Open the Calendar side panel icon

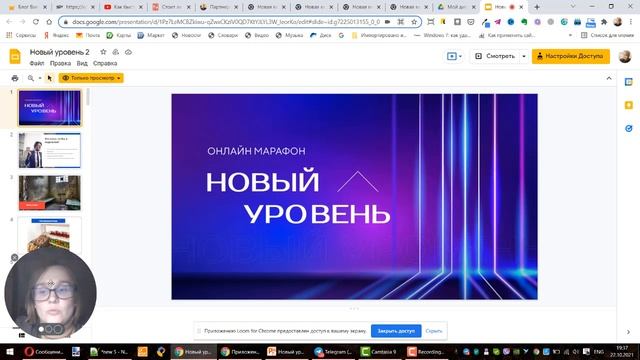629,82
